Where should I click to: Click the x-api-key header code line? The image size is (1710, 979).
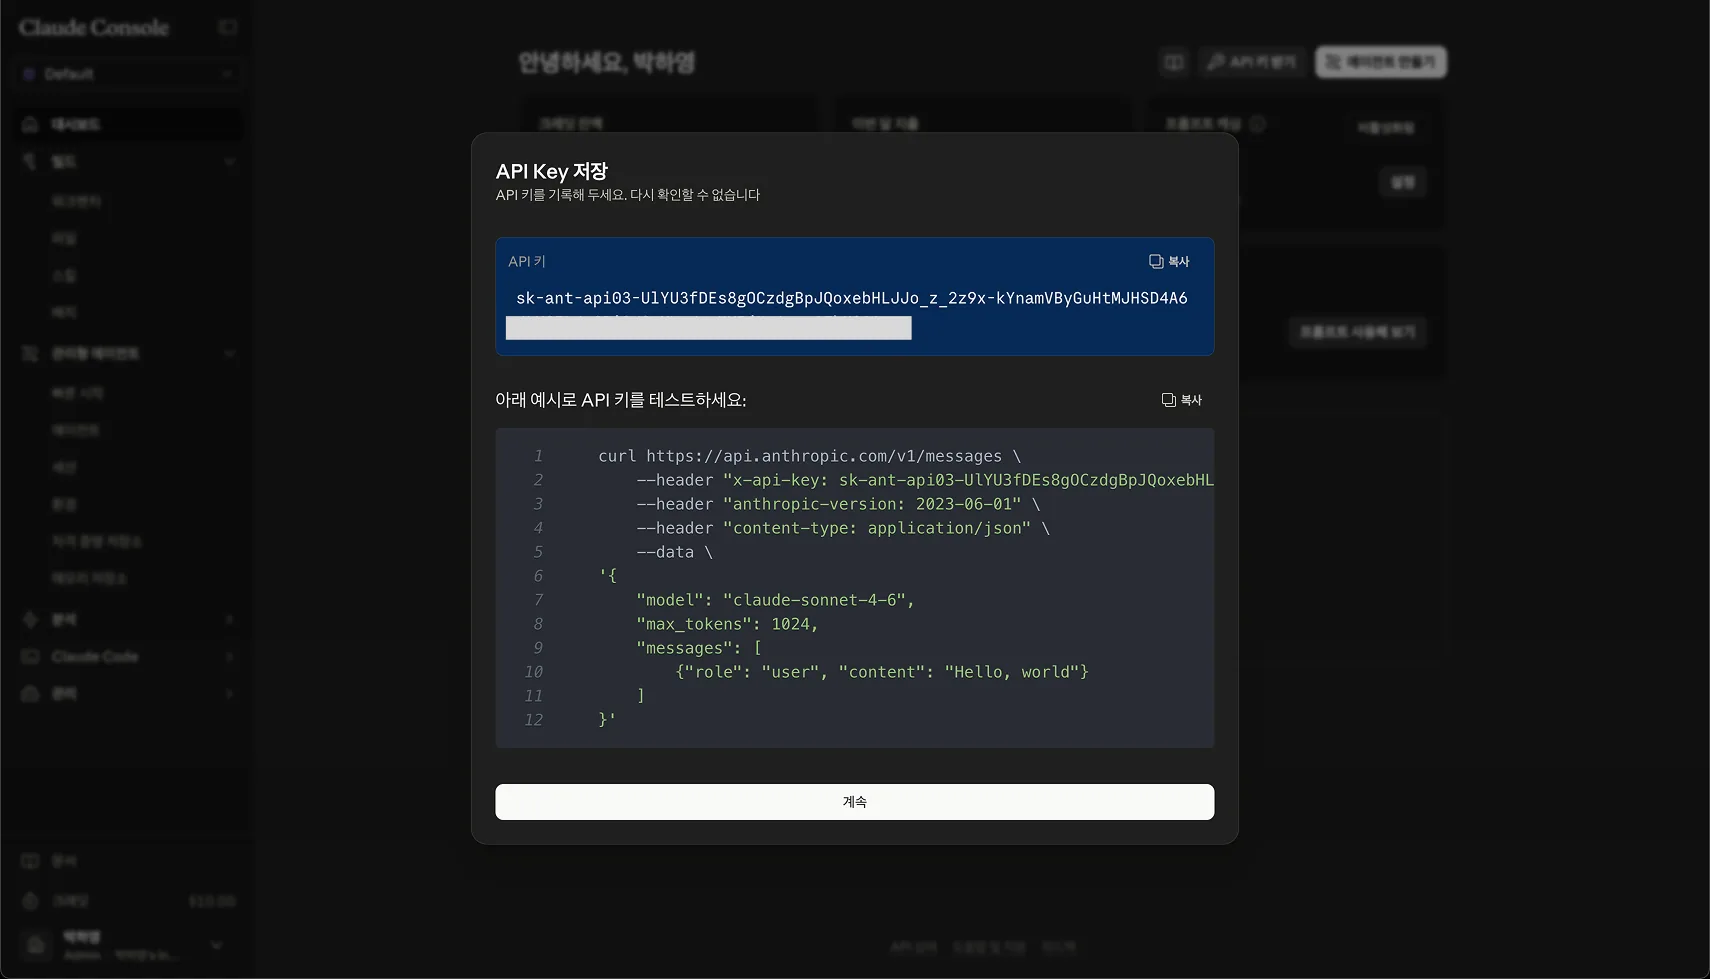click(x=925, y=480)
